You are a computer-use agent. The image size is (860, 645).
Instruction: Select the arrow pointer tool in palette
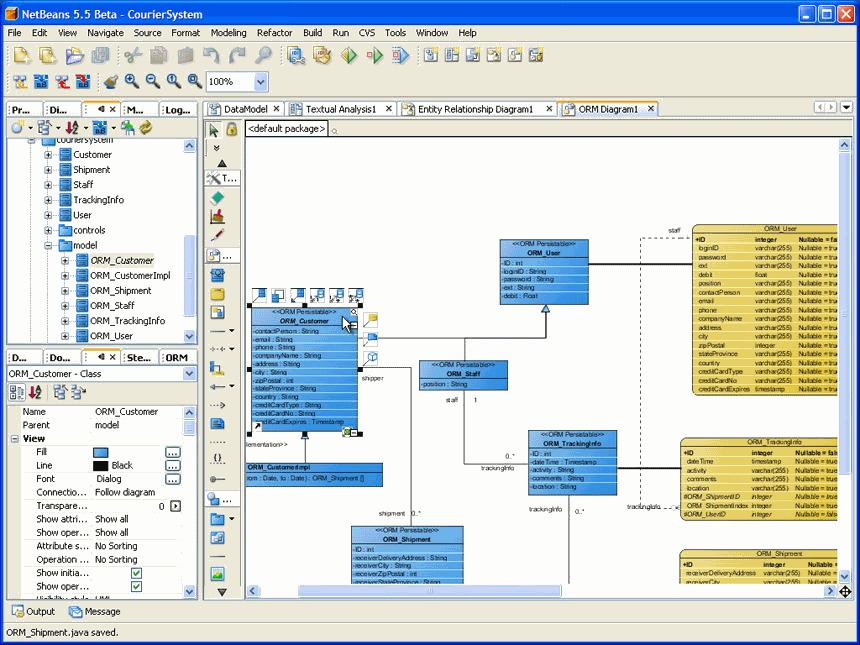214,129
